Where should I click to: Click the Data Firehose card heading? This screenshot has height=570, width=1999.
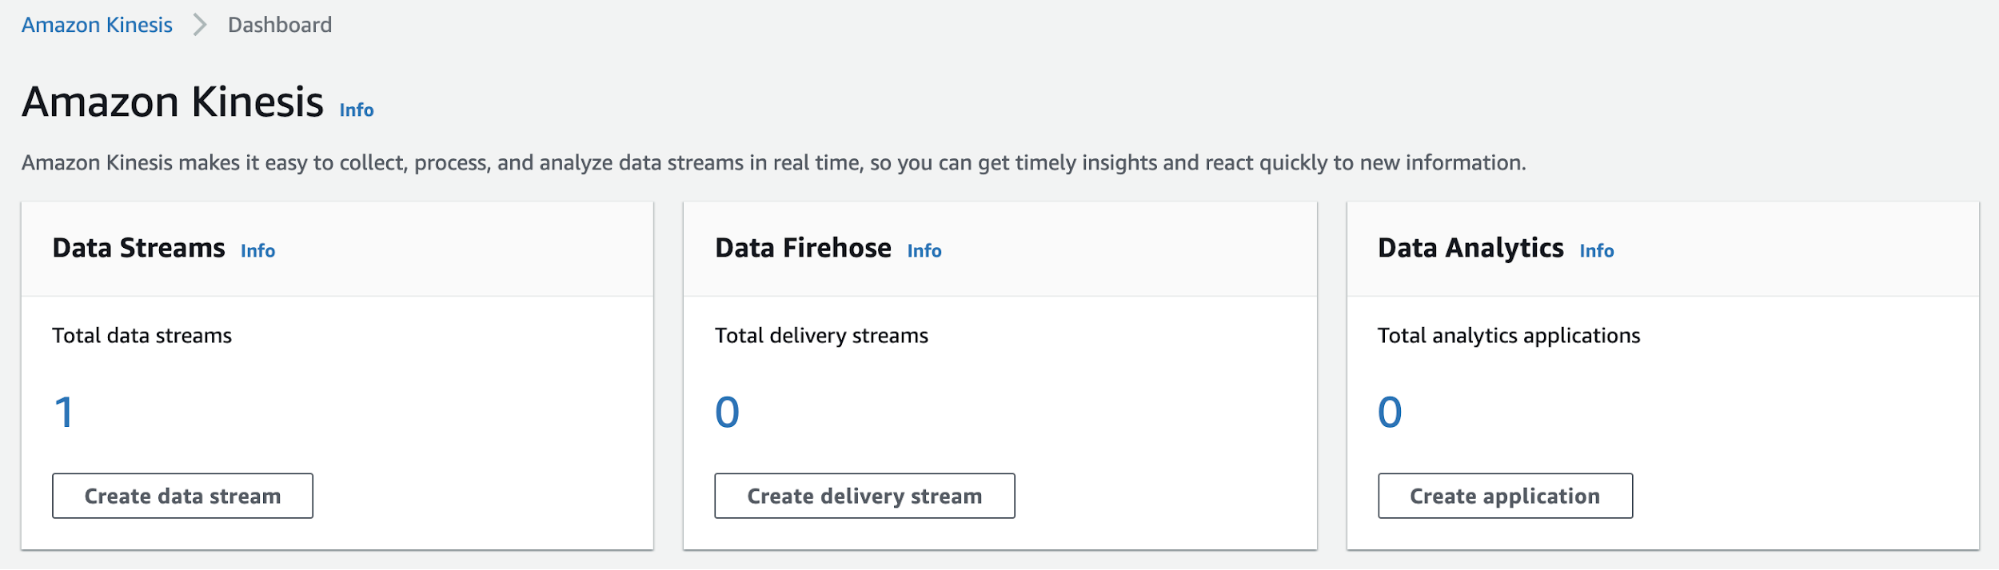coord(803,248)
